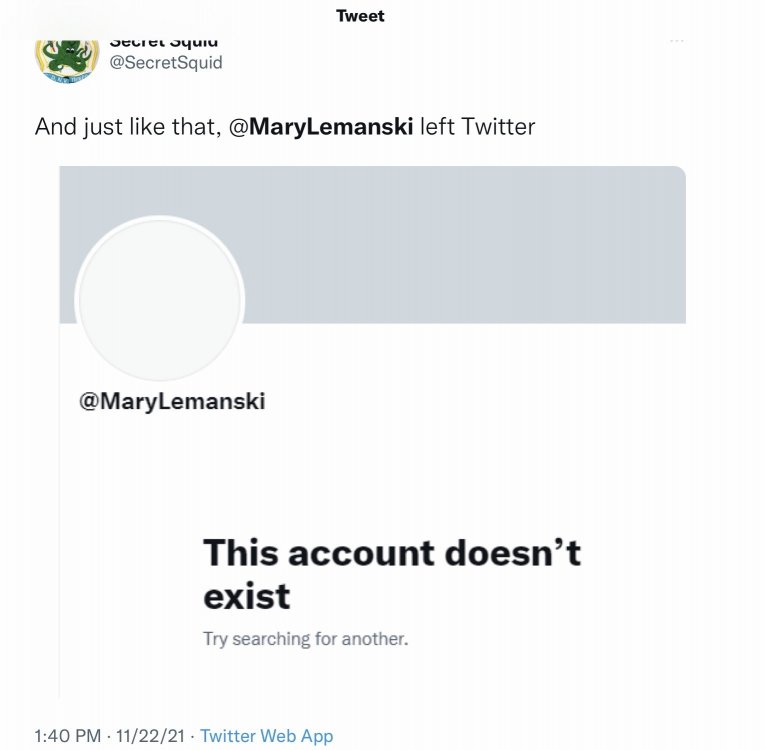The height and width of the screenshot is (750, 765).
Task: Open the Secret Squid octopus avatar
Action: pyautogui.click(x=67, y=61)
